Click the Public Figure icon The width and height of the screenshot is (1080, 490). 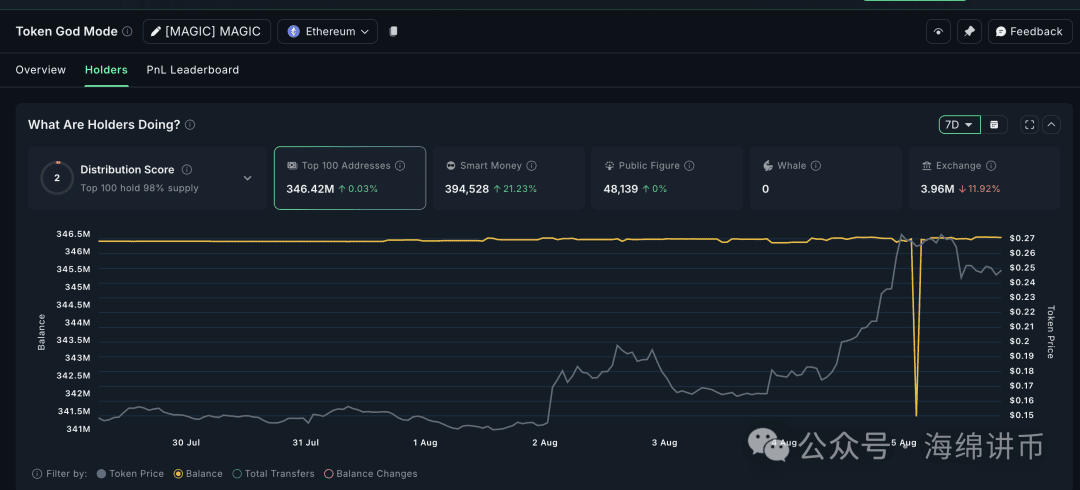point(609,166)
